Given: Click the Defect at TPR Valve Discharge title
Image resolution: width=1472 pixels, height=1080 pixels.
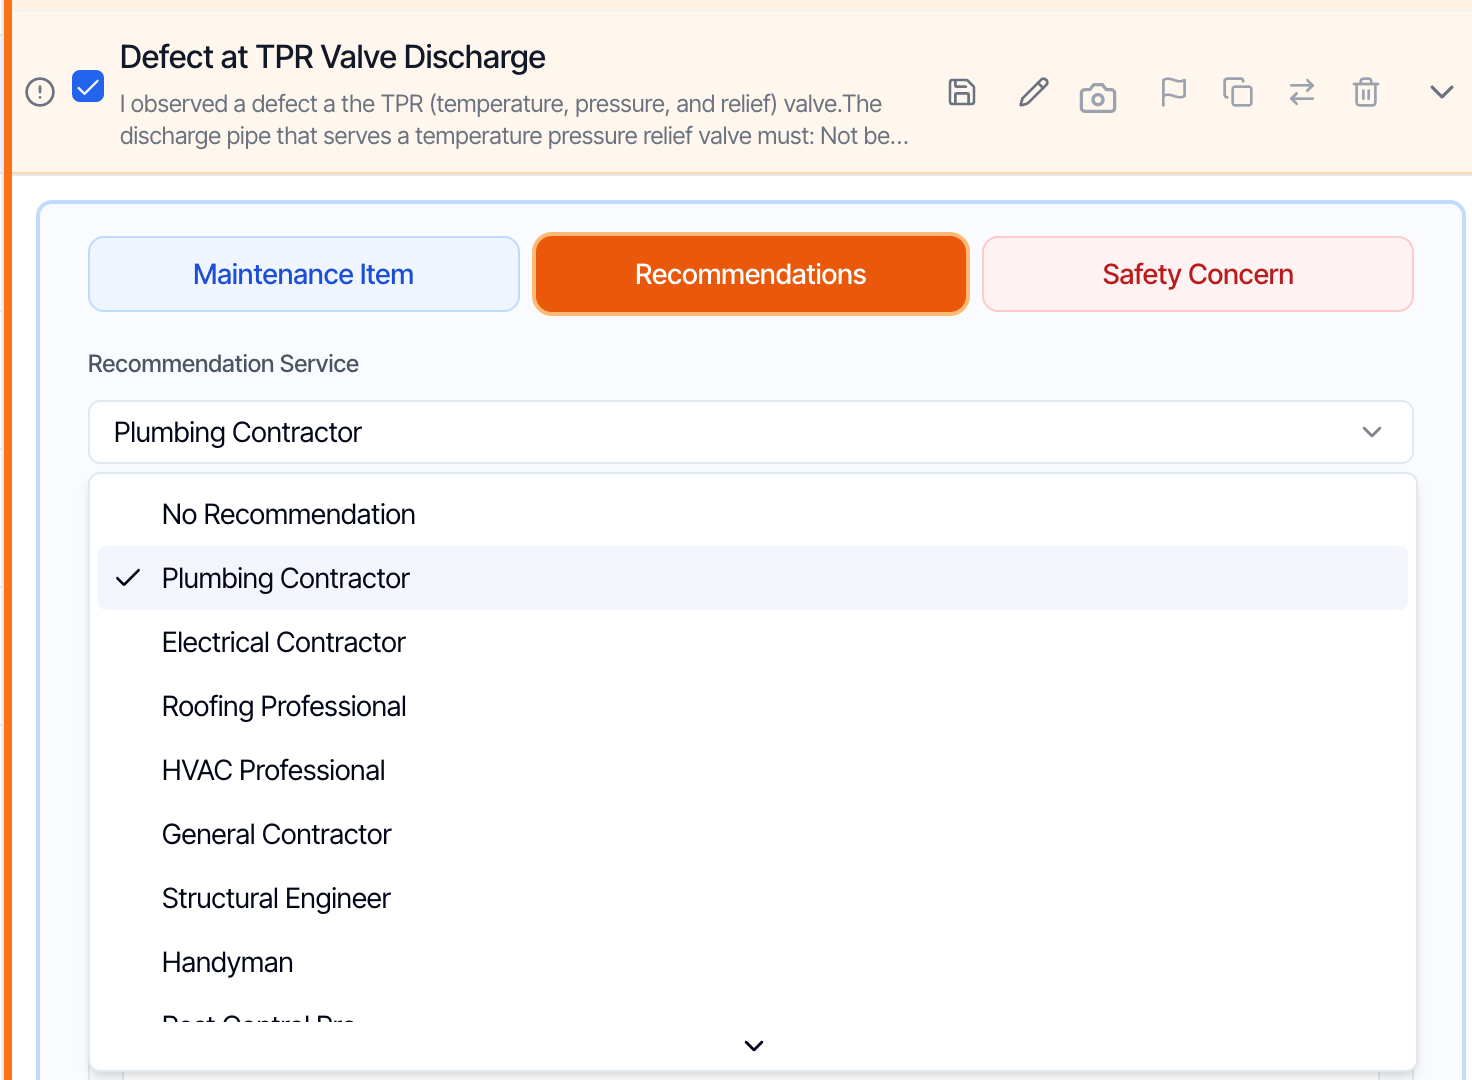Looking at the screenshot, I should 333,57.
